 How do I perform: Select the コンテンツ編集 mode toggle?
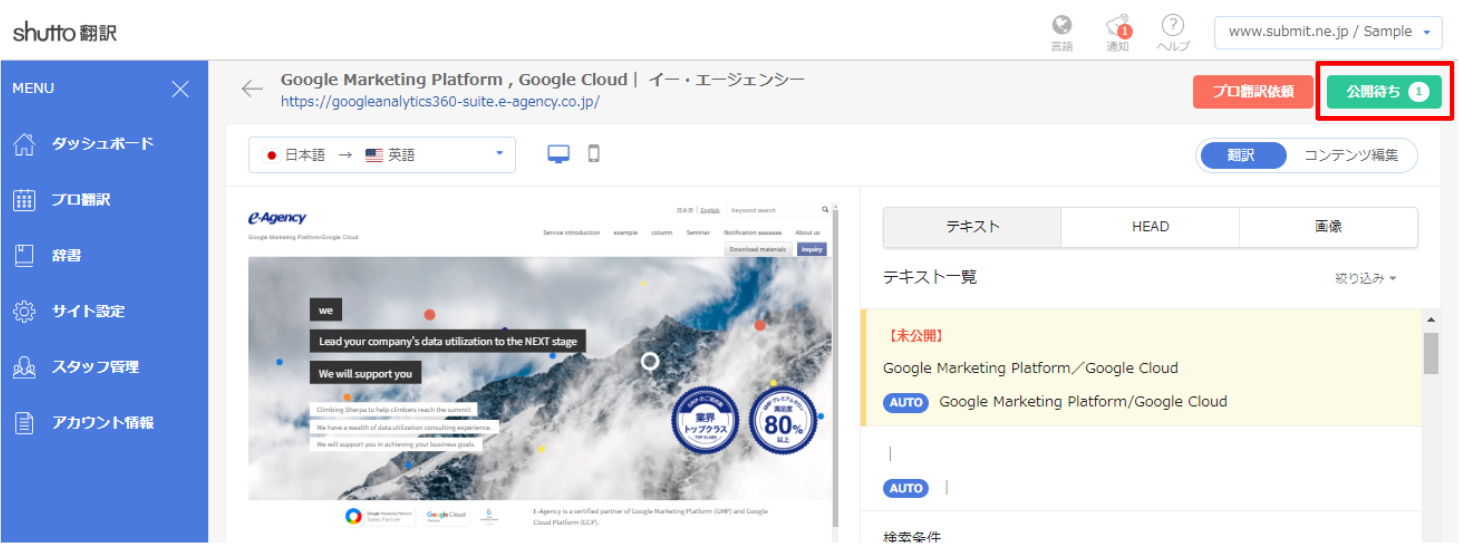(1351, 155)
